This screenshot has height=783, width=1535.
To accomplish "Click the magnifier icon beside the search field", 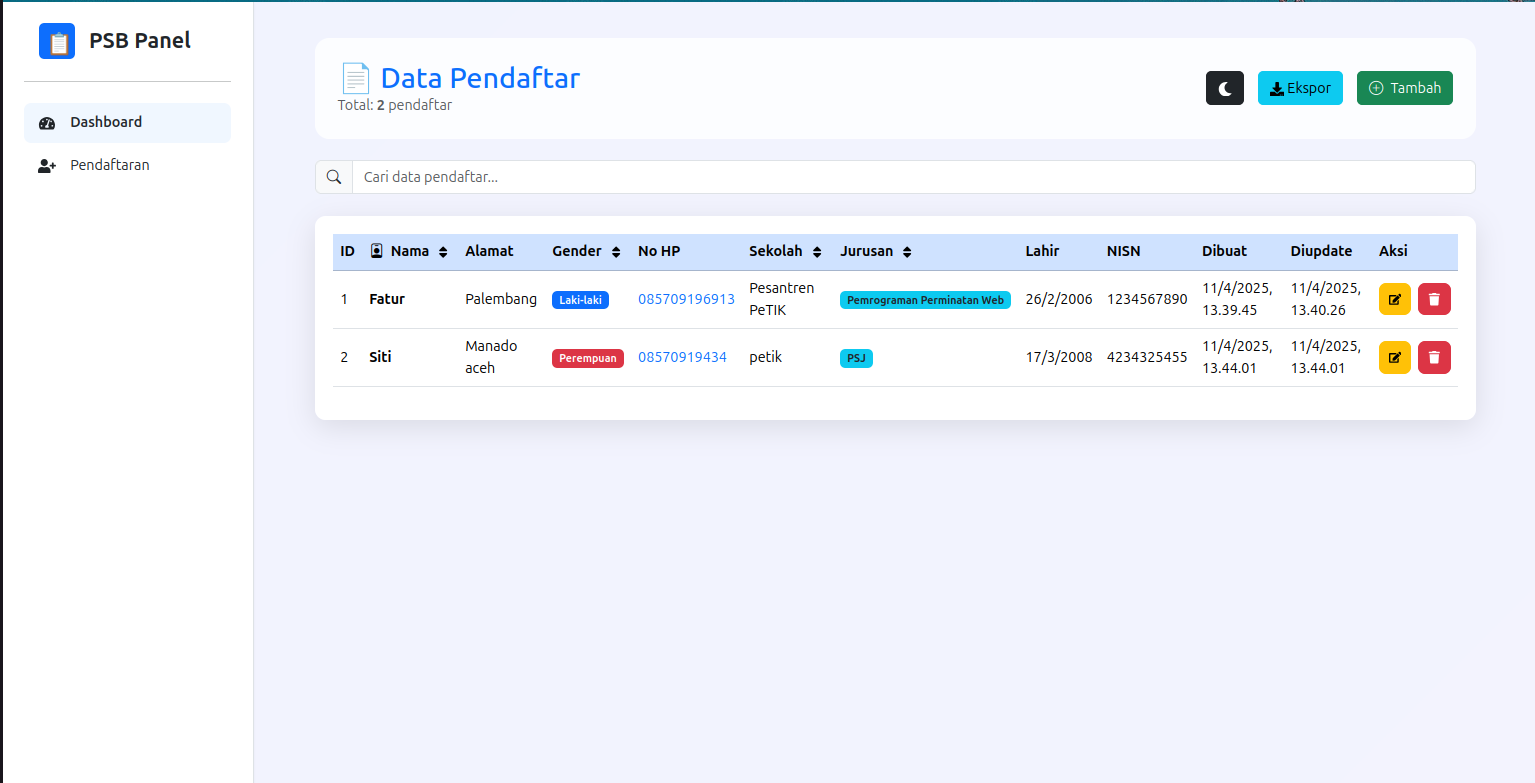I will 334,177.
